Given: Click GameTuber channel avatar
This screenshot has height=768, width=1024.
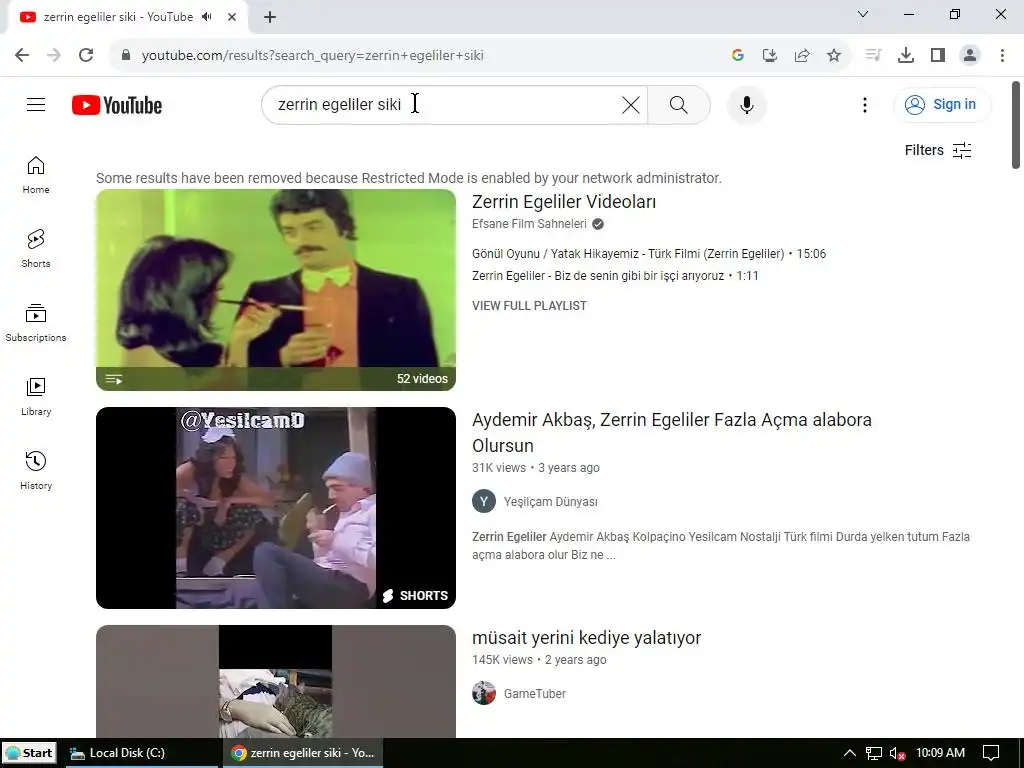Looking at the screenshot, I should pos(484,694).
